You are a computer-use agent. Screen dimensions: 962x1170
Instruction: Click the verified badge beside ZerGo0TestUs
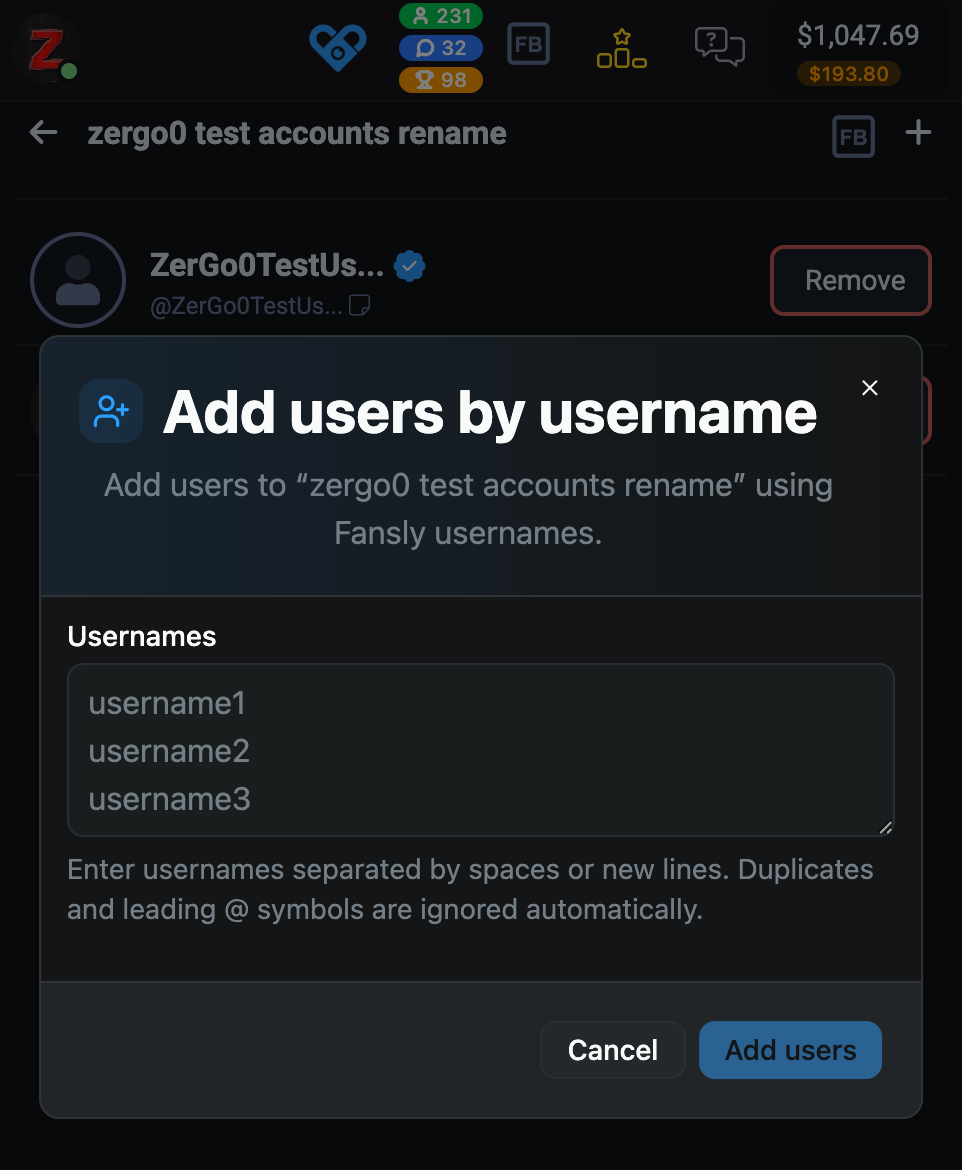(409, 265)
